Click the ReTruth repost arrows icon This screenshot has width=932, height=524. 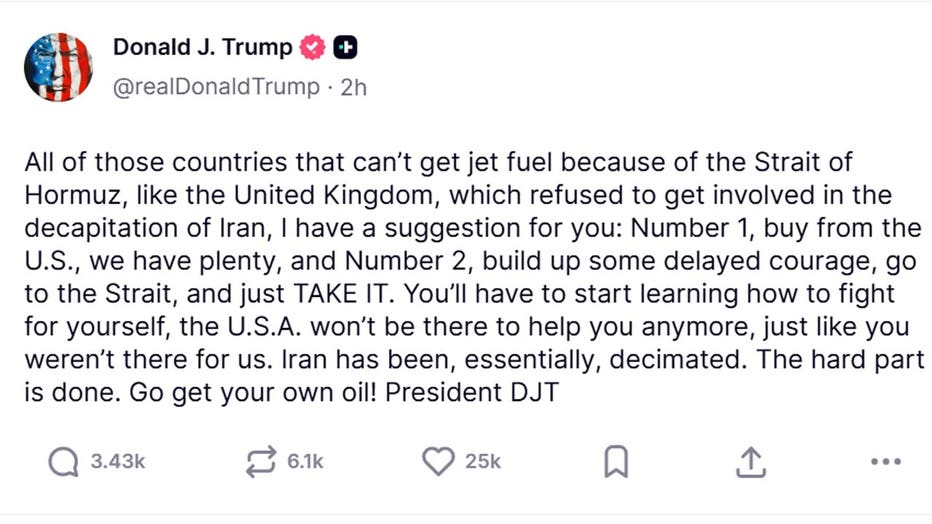click(260, 461)
